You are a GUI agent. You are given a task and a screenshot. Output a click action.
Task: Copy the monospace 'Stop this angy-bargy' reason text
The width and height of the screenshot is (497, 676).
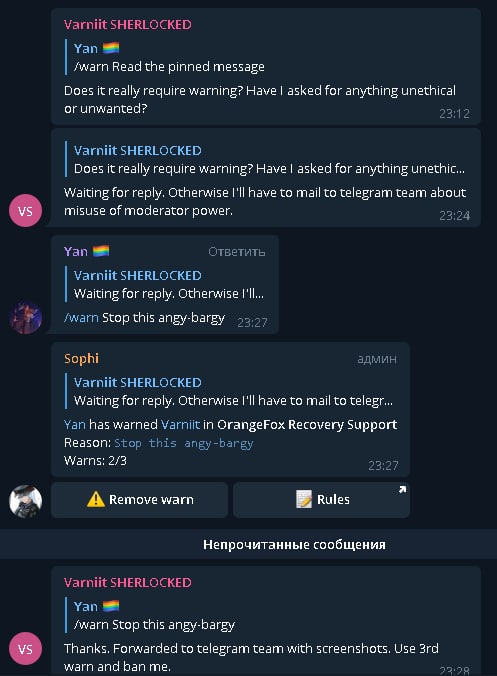coord(184,443)
